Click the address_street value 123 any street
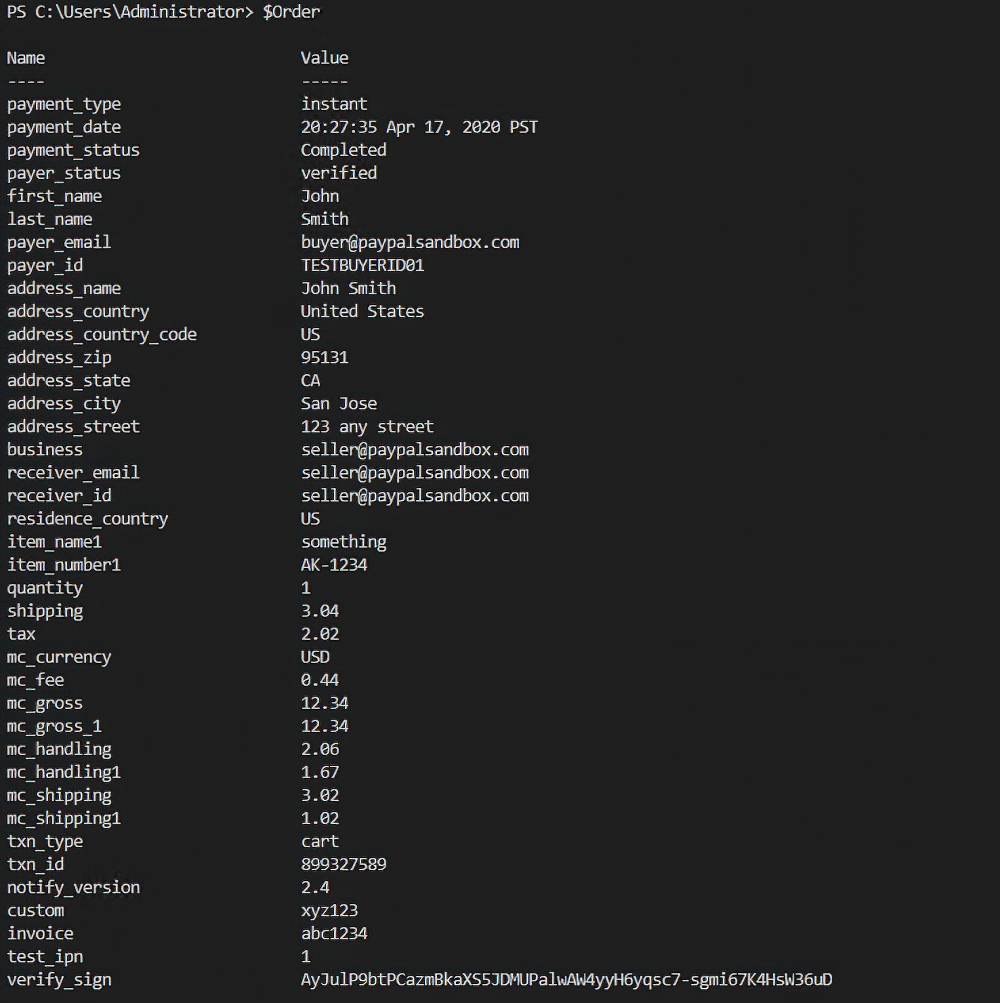This screenshot has height=1003, width=1000. [367, 426]
